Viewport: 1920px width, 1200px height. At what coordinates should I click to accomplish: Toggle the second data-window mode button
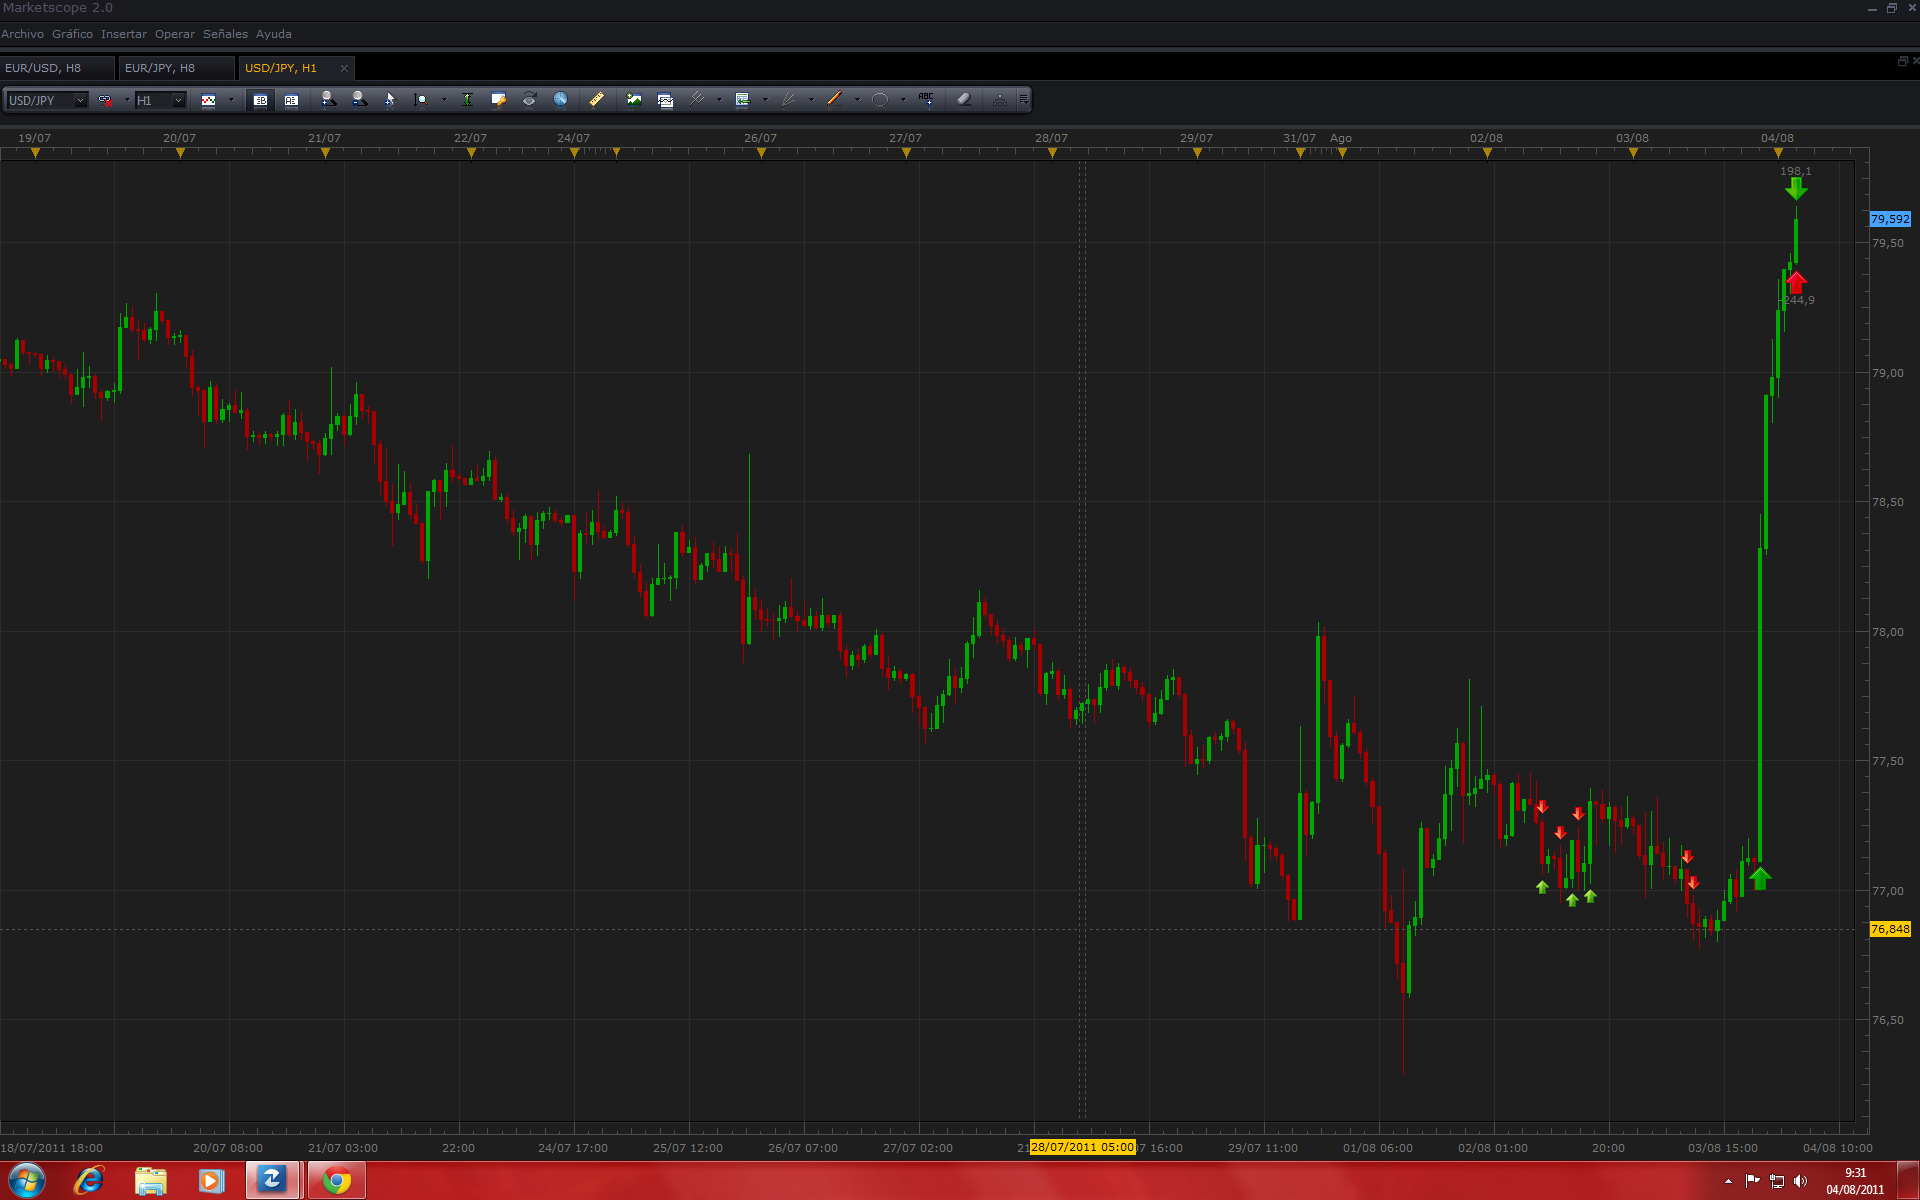(291, 100)
